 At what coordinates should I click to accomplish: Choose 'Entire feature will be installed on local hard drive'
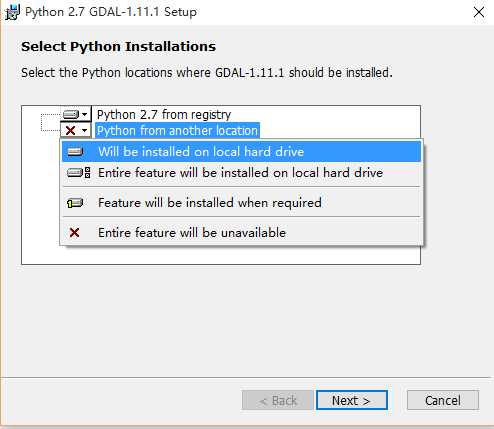coord(241,173)
